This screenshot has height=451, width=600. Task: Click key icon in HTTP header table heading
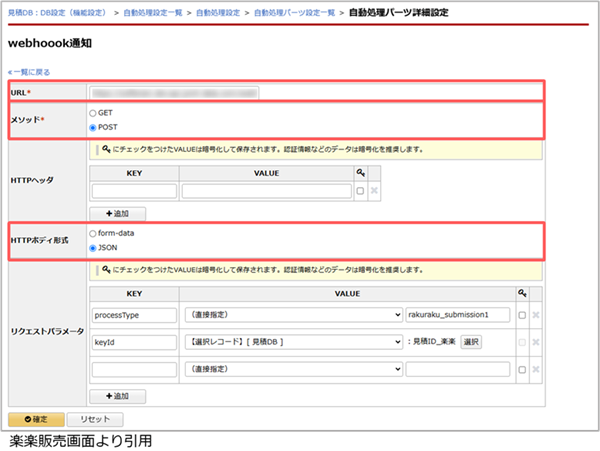pyautogui.click(x=360, y=173)
